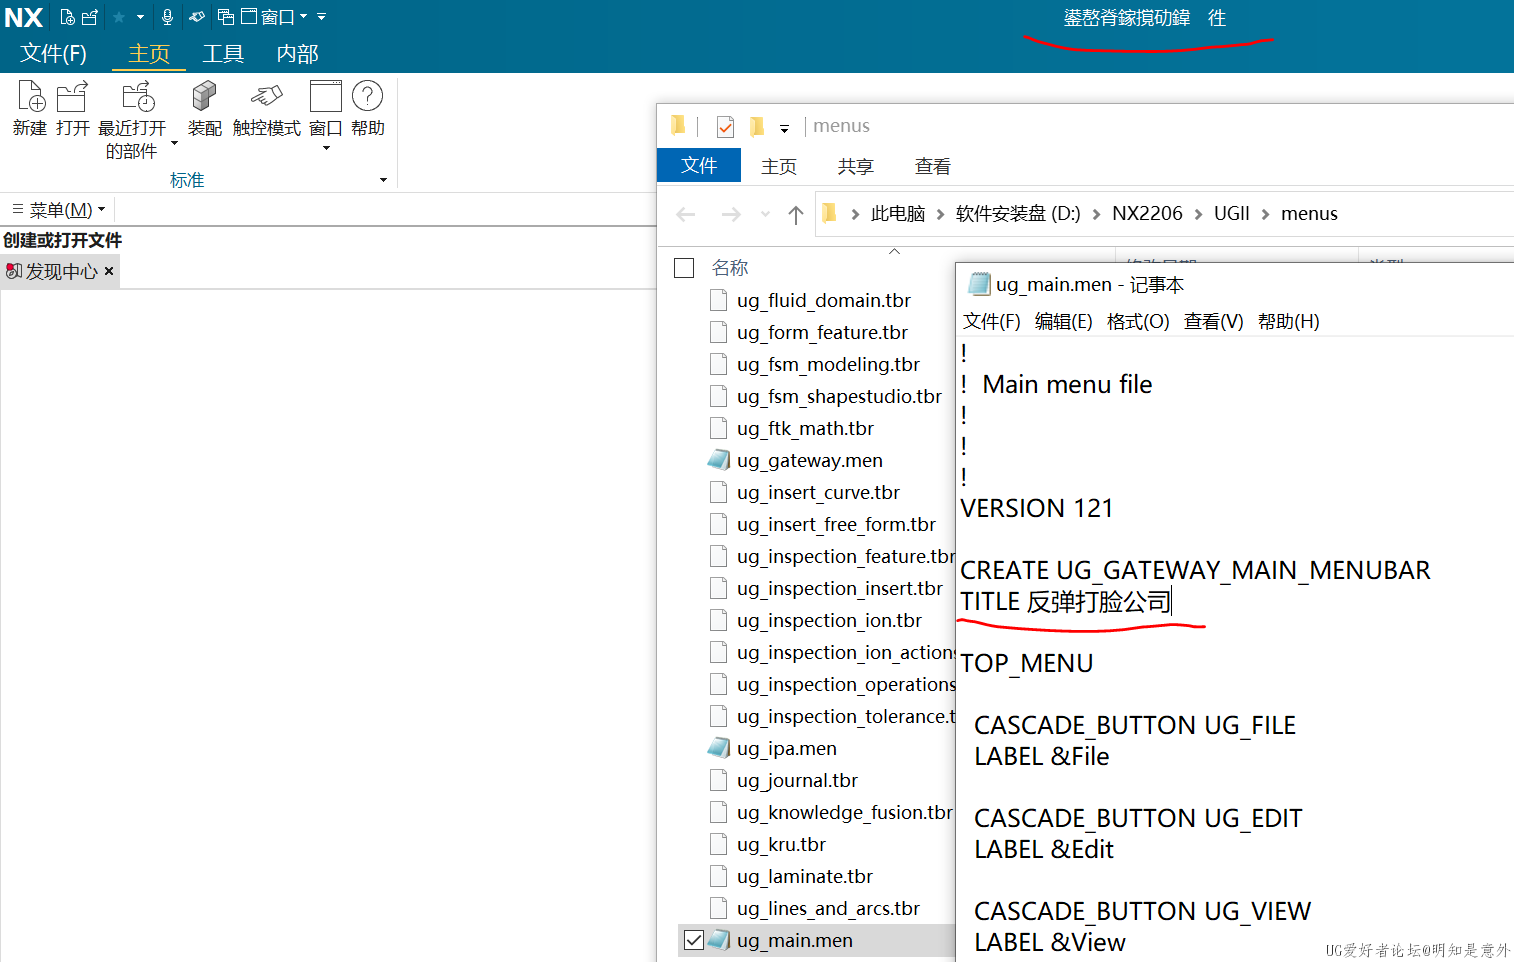Open Recently Opened Parts (最近打开的部件) icon
The width and height of the screenshot is (1514, 962).
tap(137, 97)
